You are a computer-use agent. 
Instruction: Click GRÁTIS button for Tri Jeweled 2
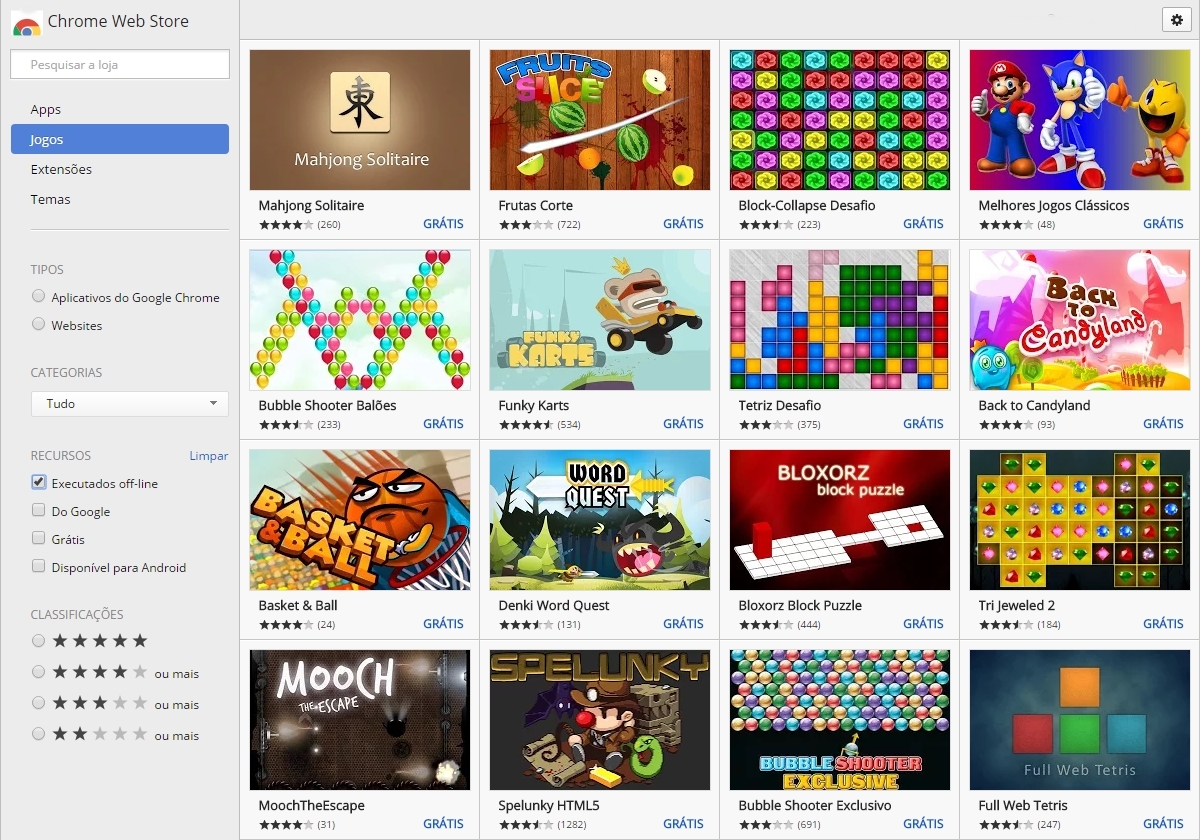point(1163,623)
